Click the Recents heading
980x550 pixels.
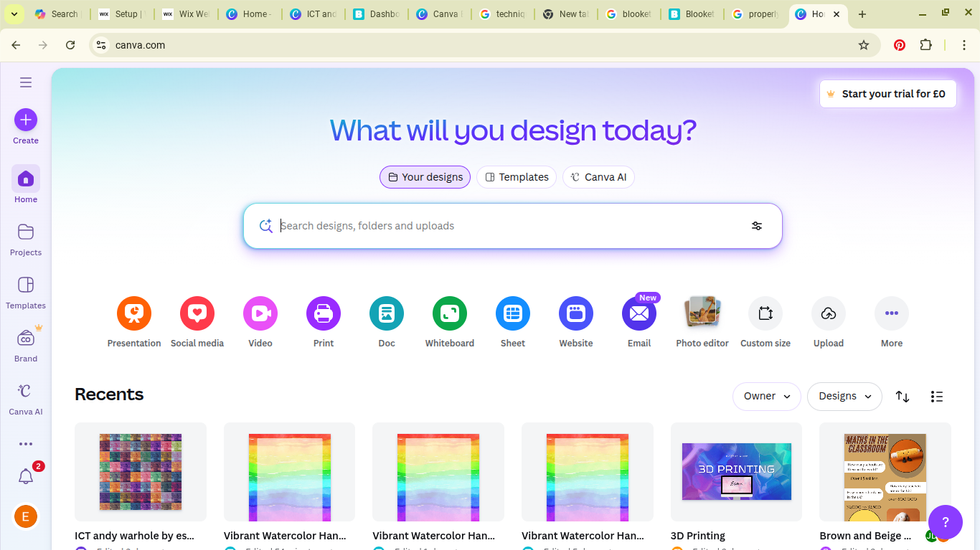click(109, 394)
